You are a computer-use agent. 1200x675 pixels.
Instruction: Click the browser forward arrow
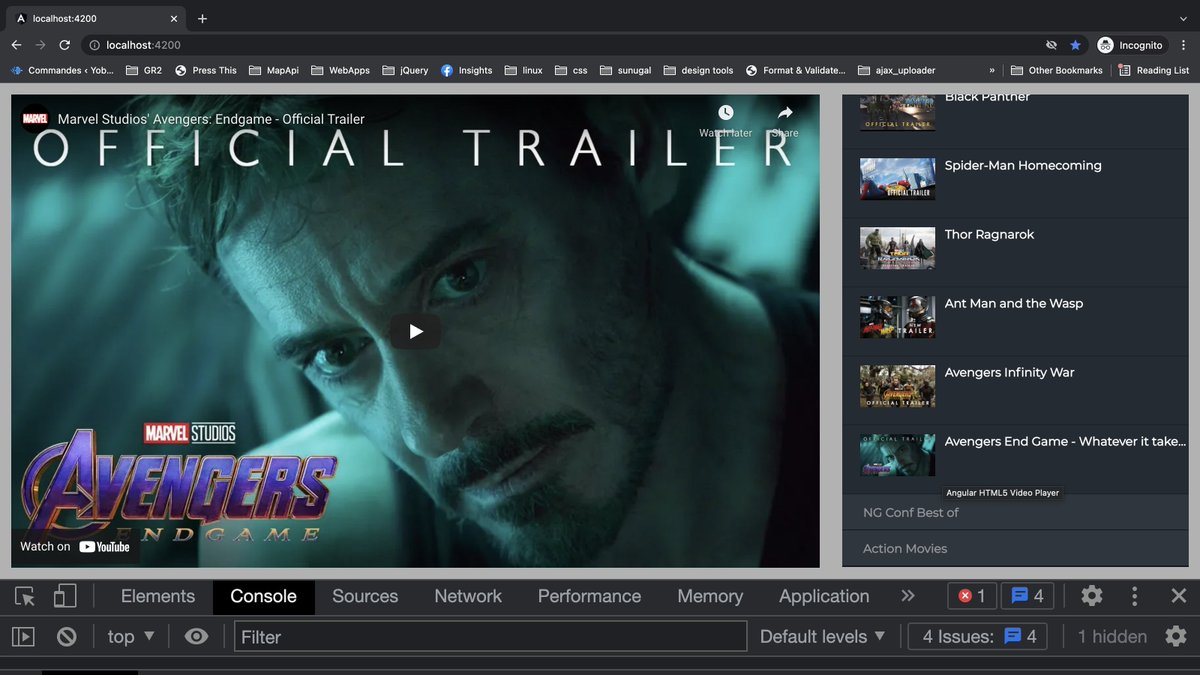(41, 45)
